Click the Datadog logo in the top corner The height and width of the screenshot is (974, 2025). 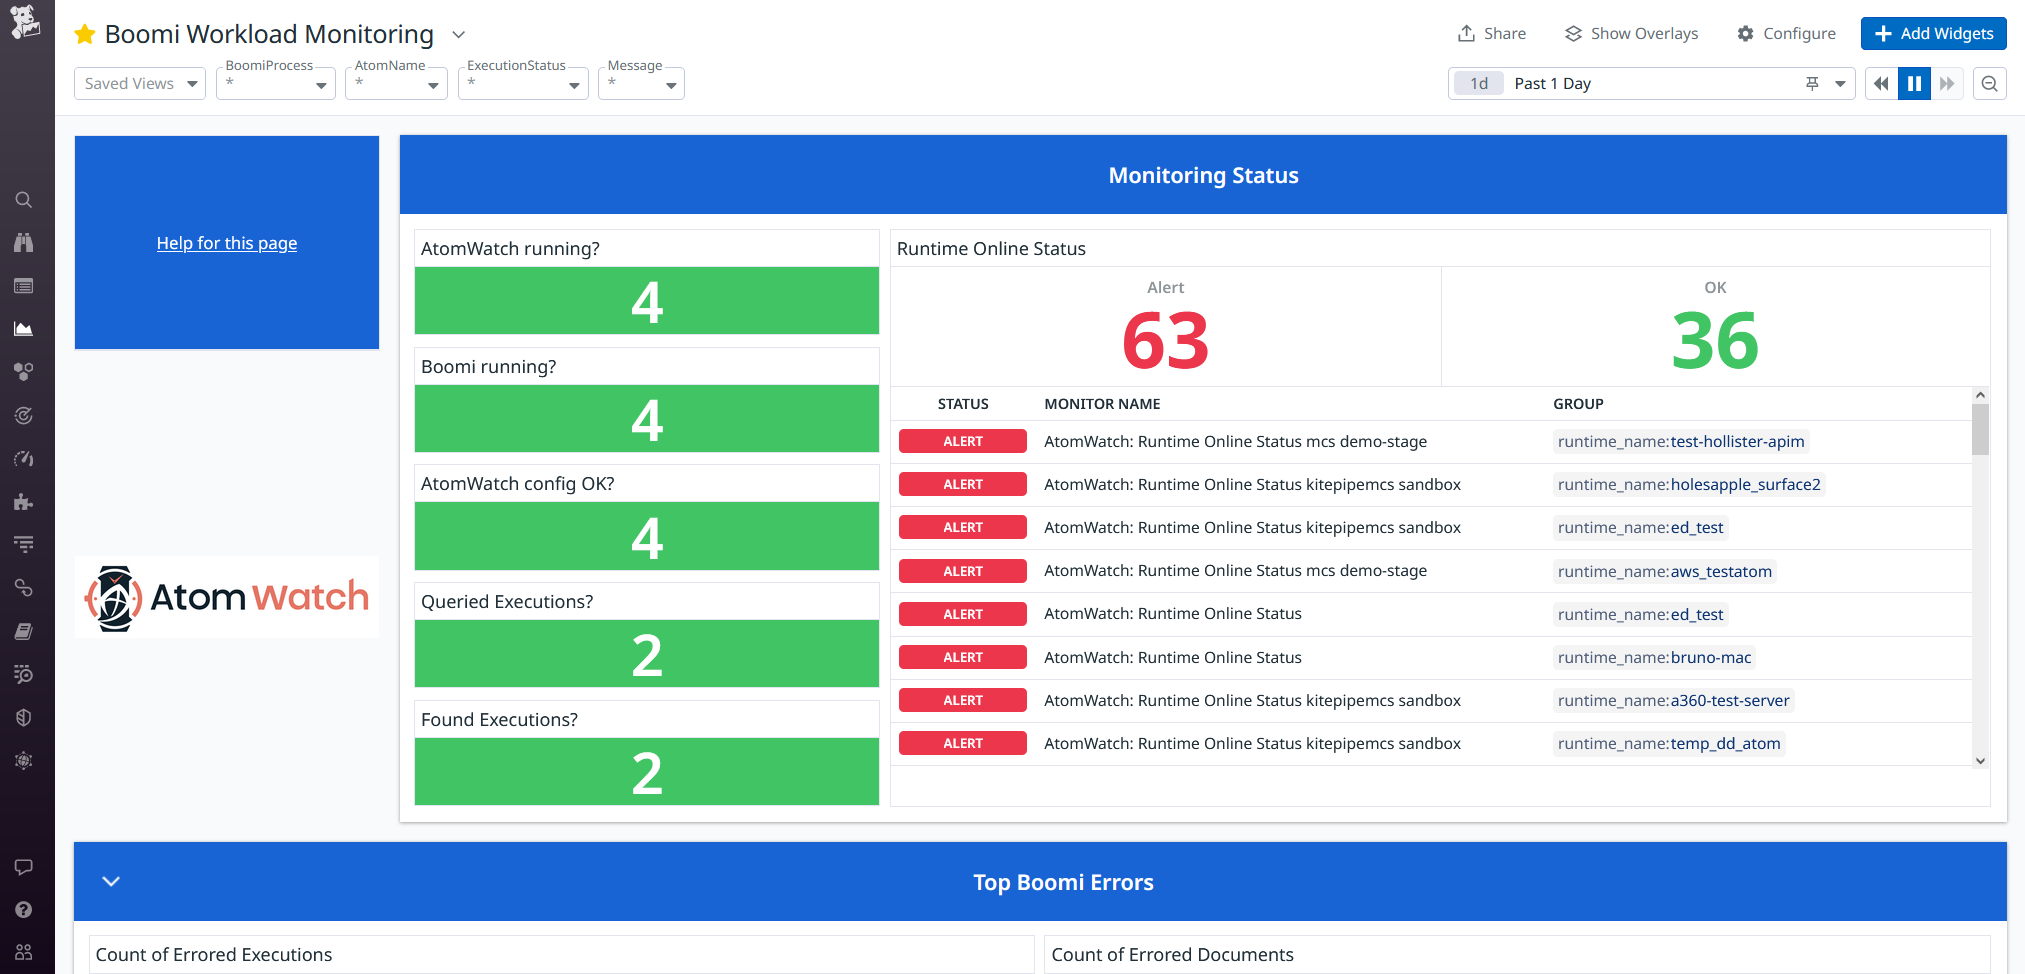click(x=25, y=22)
